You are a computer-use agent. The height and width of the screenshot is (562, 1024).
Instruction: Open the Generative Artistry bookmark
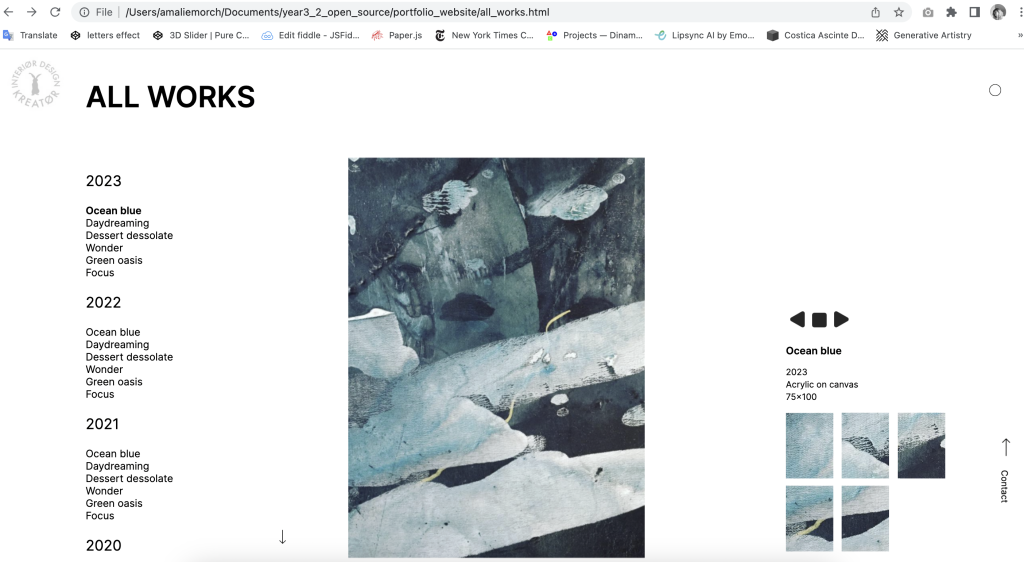[x=924, y=35]
